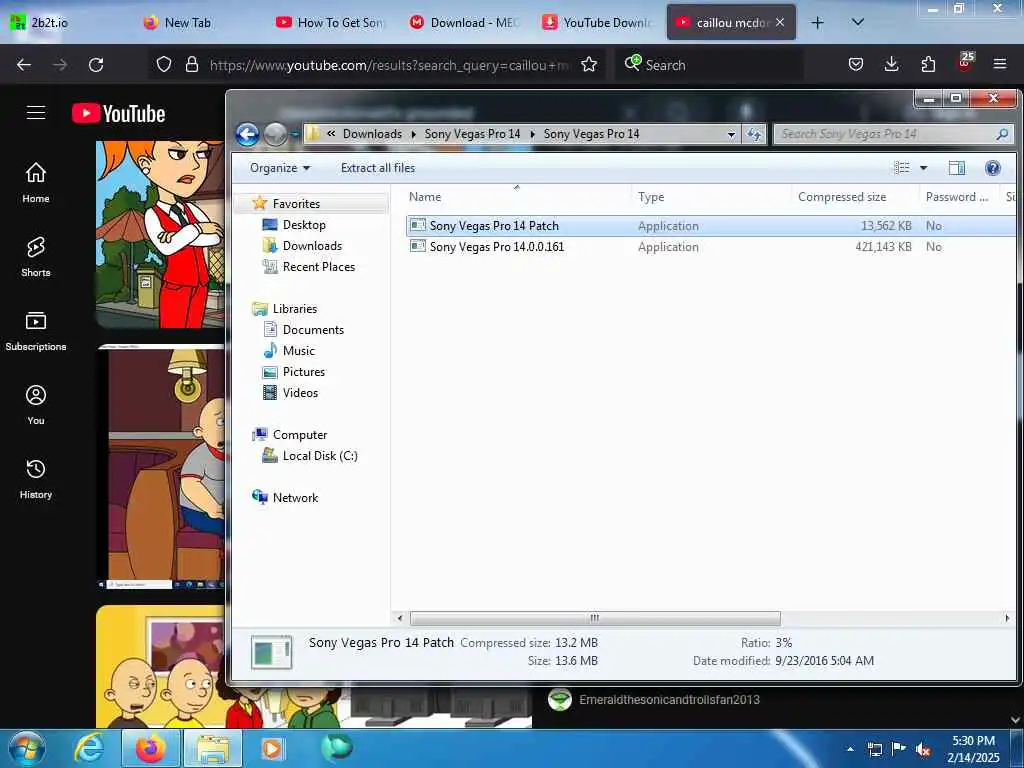Toggle the Explorer preview pane
1024x768 pixels.
coord(957,168)
